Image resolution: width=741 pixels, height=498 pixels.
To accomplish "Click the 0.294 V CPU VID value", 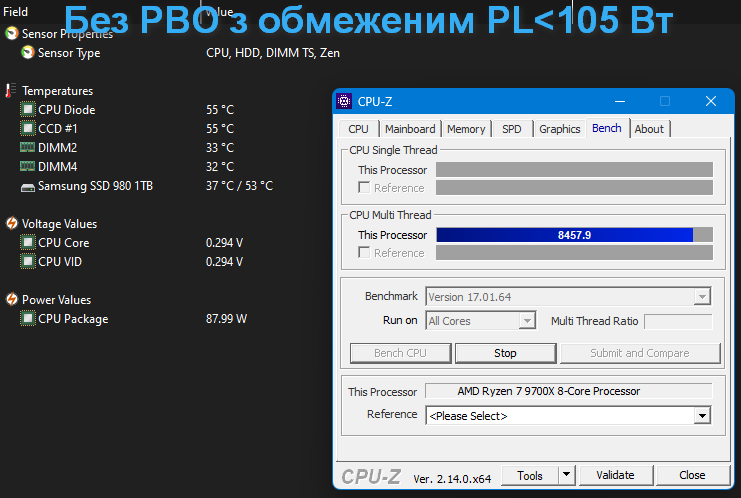I will (x=224, y=261).
